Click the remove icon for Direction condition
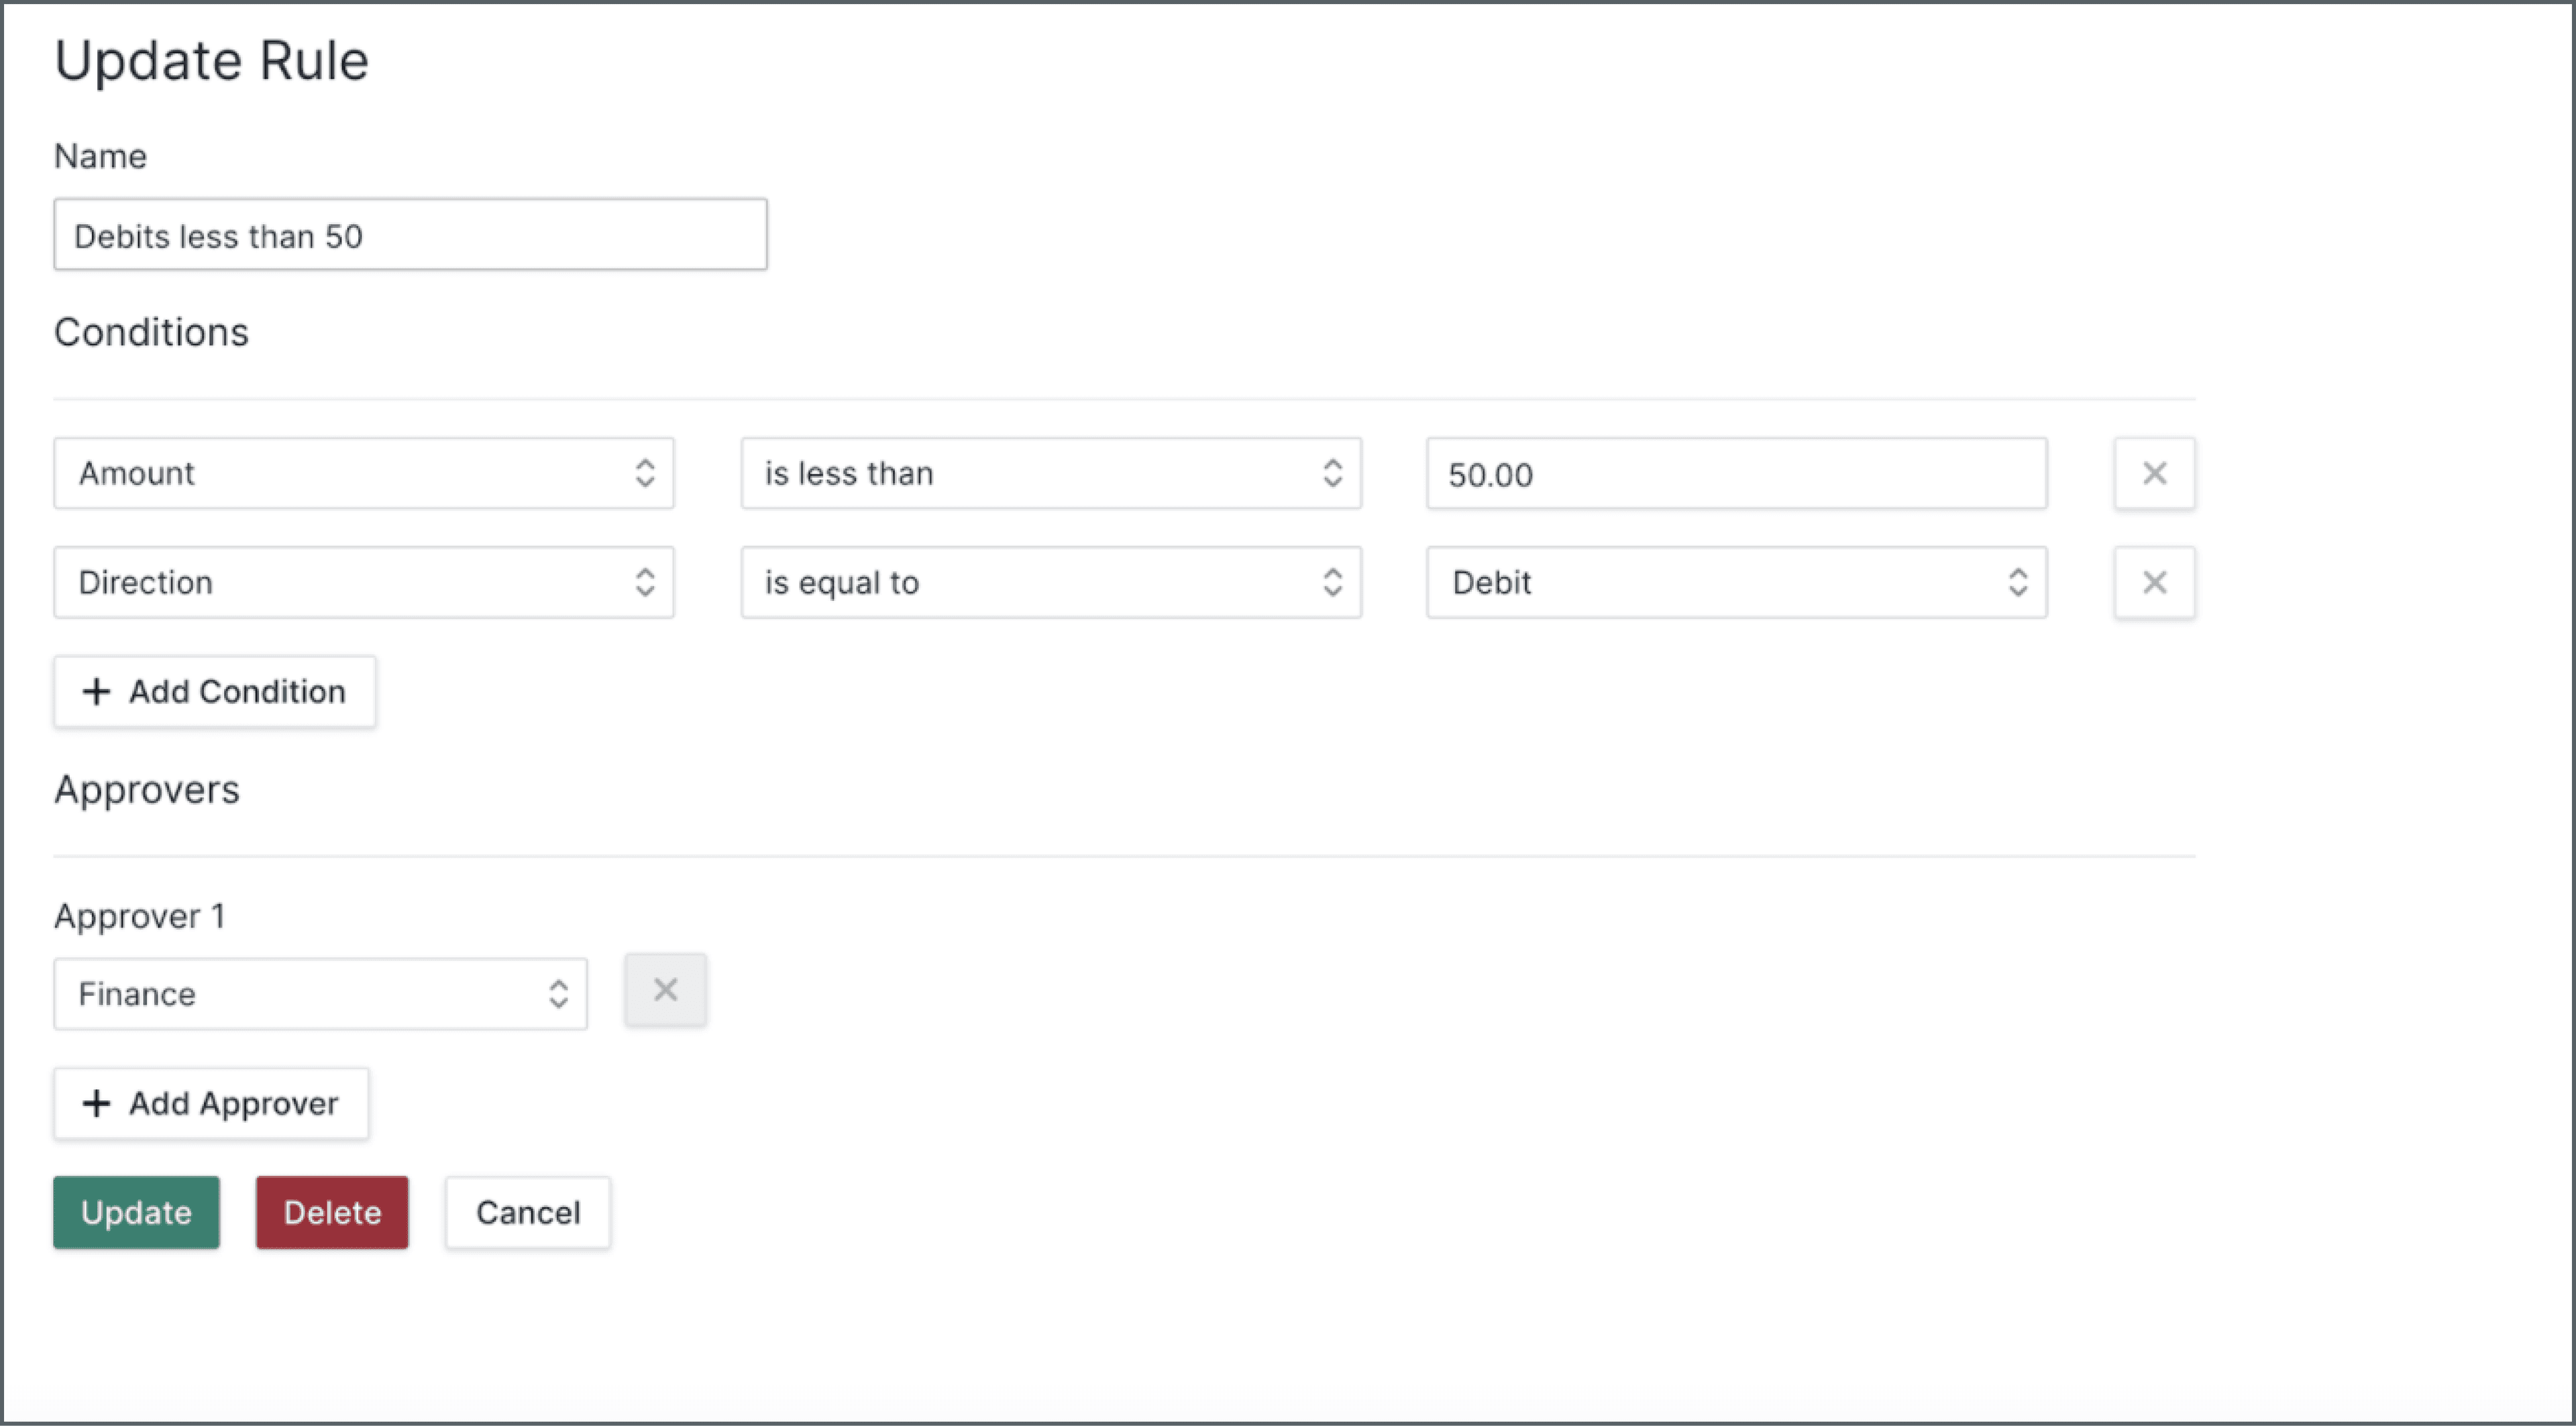2576x1426 pixels. click(2155, 582)
